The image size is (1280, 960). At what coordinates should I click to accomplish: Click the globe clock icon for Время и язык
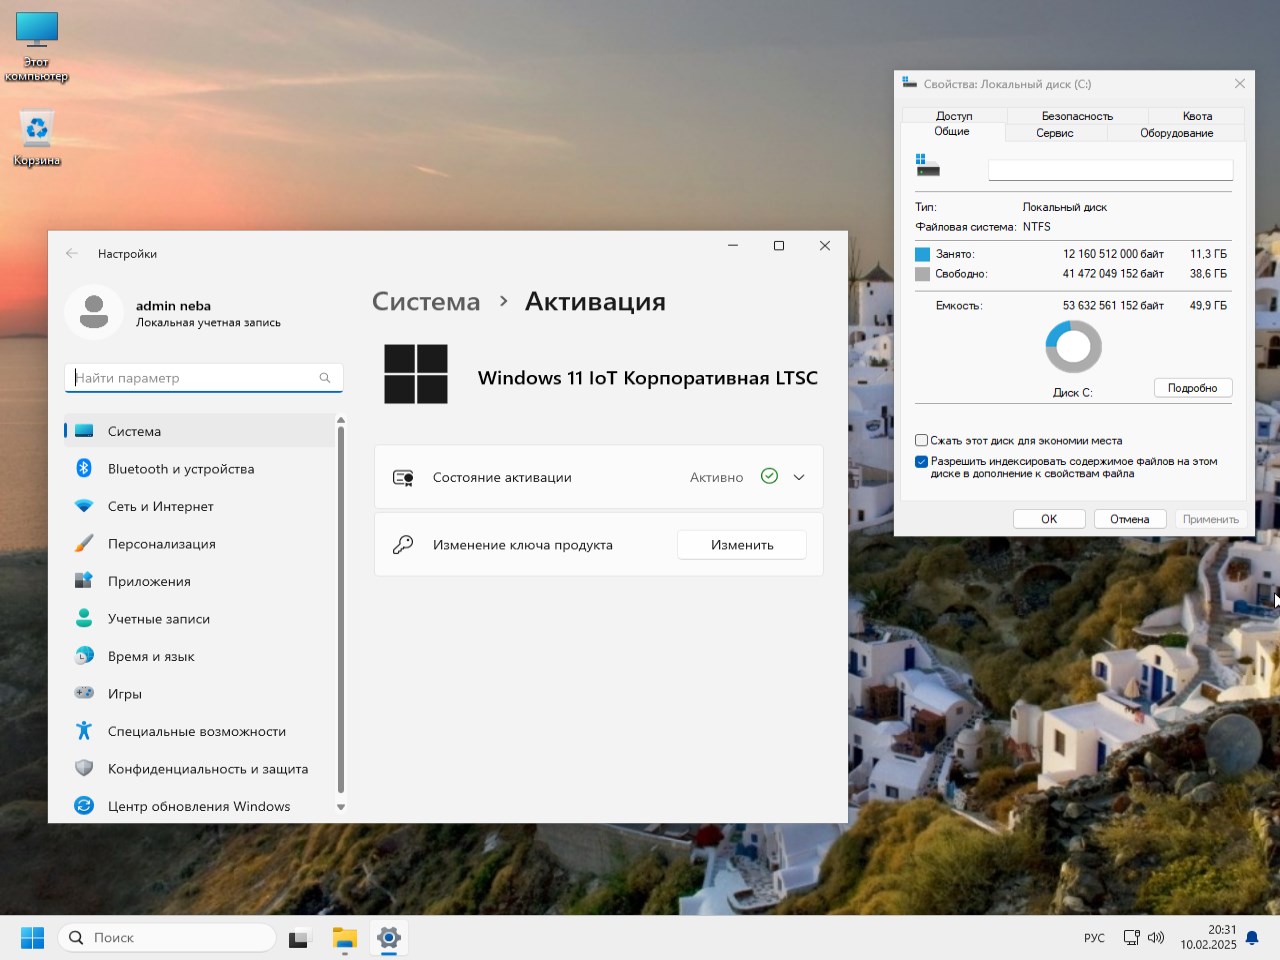84,656
